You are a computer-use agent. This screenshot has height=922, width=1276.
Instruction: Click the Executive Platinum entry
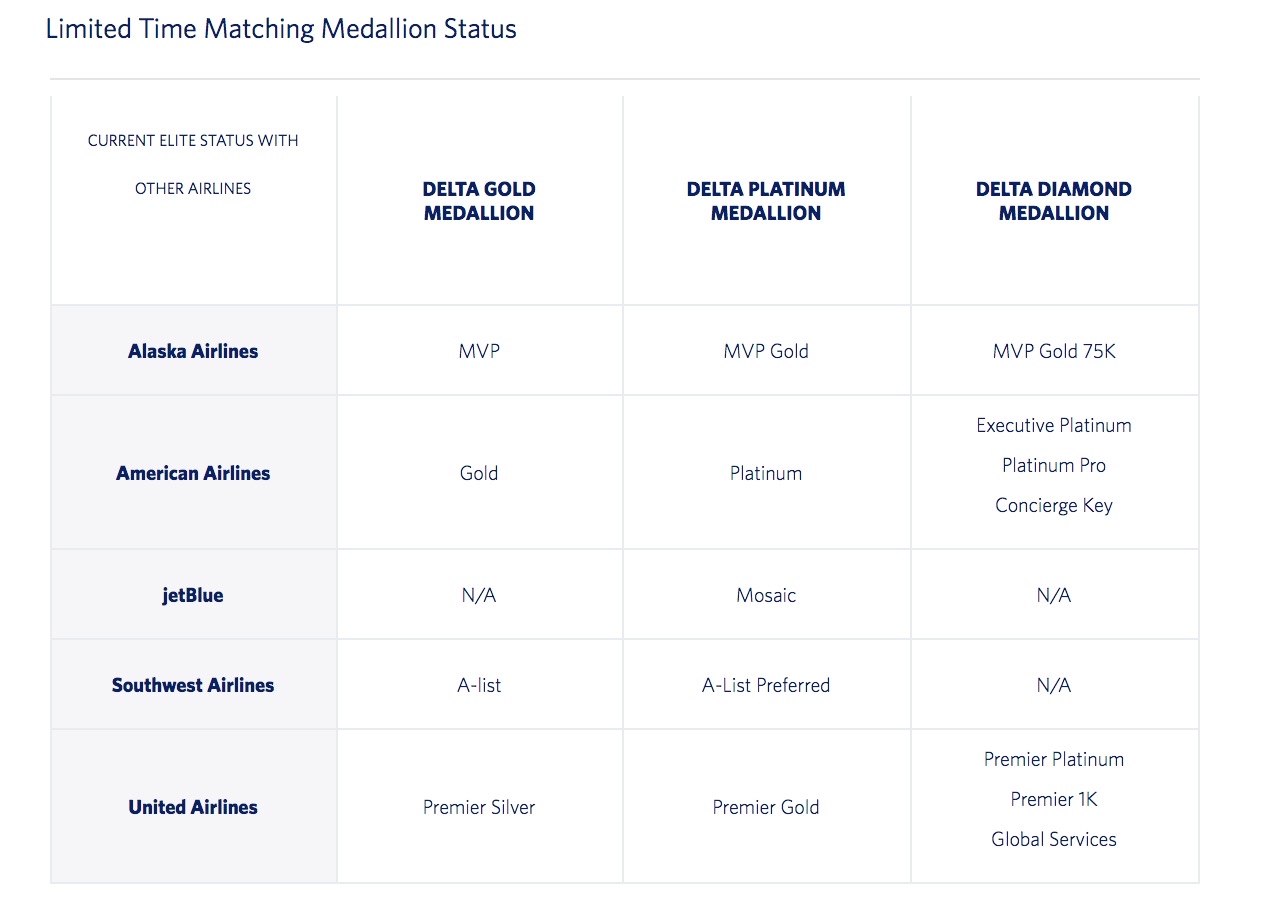[1054, 425]
